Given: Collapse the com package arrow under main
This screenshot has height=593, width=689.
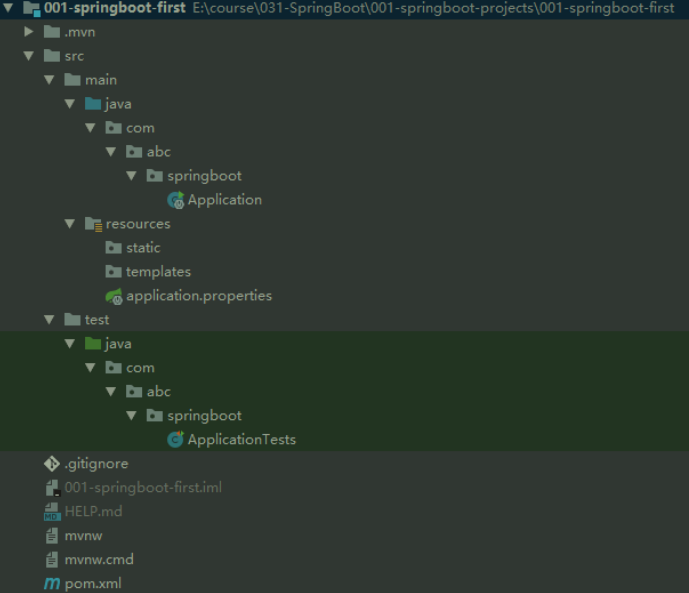Looking at the screenshot, I should (x=90, y=128).
